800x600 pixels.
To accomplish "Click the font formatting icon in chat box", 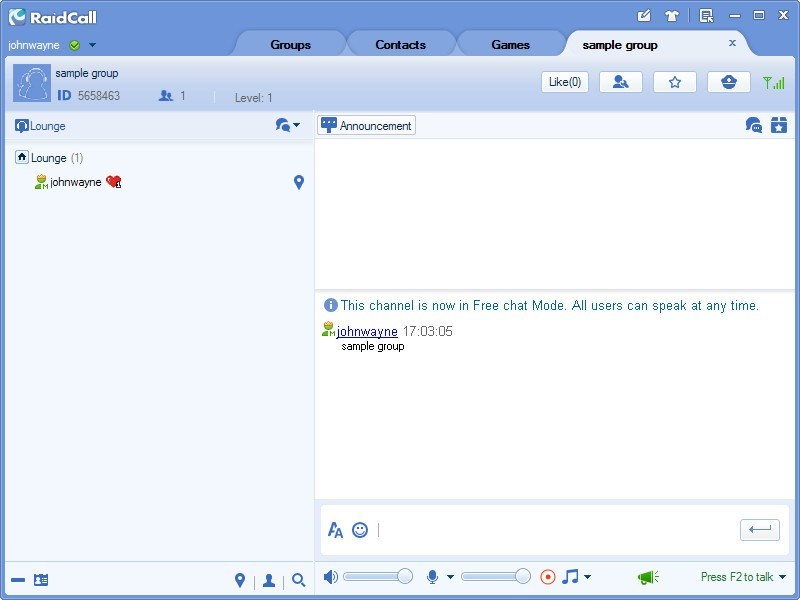I will (335, 530).
